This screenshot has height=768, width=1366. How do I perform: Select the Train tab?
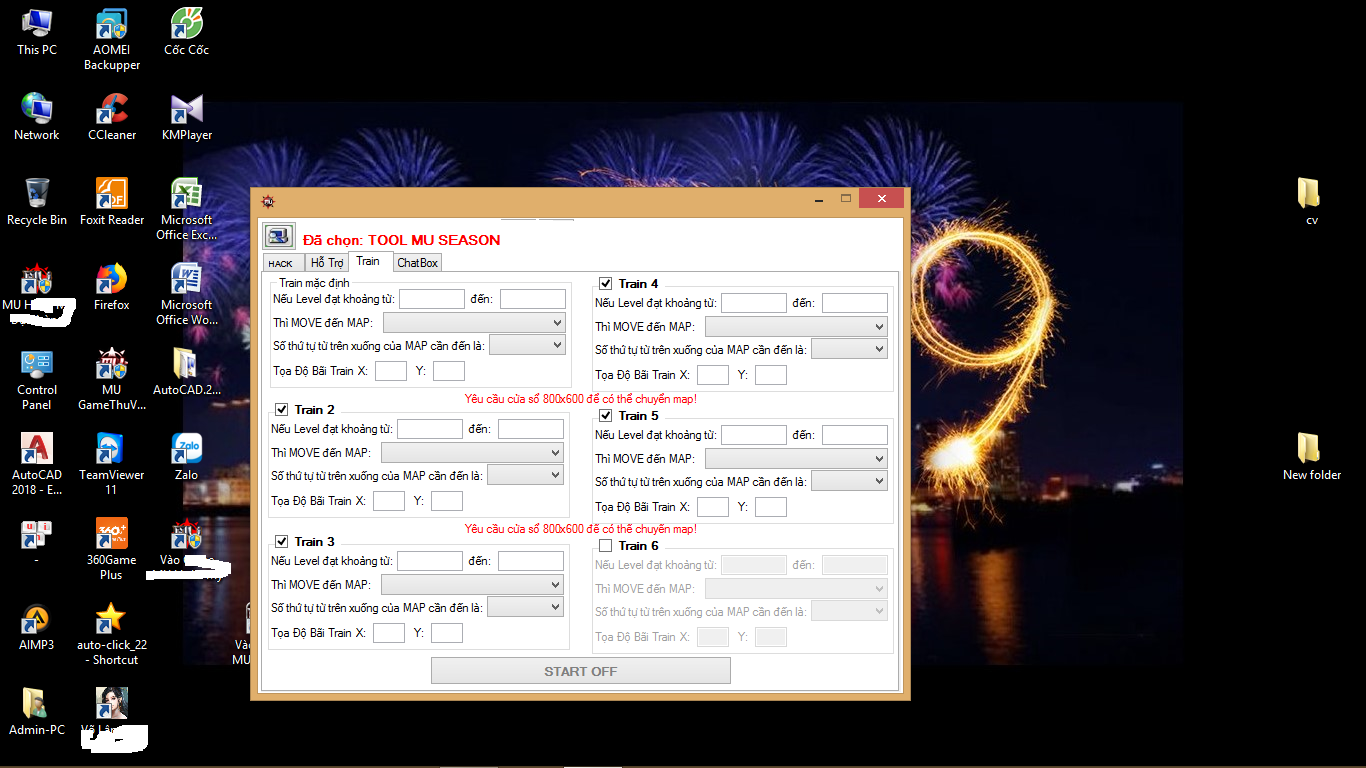tap(369, 261)
